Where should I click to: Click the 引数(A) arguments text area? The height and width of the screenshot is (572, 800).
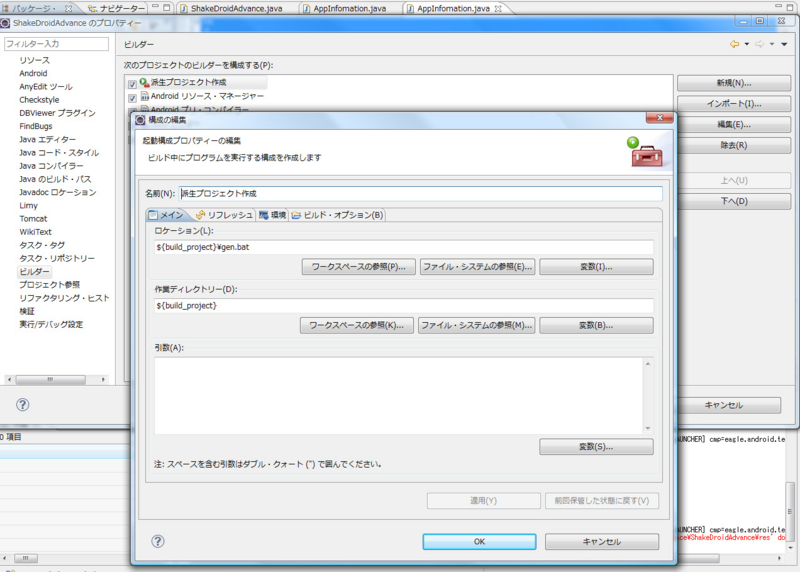coord(398,395)
